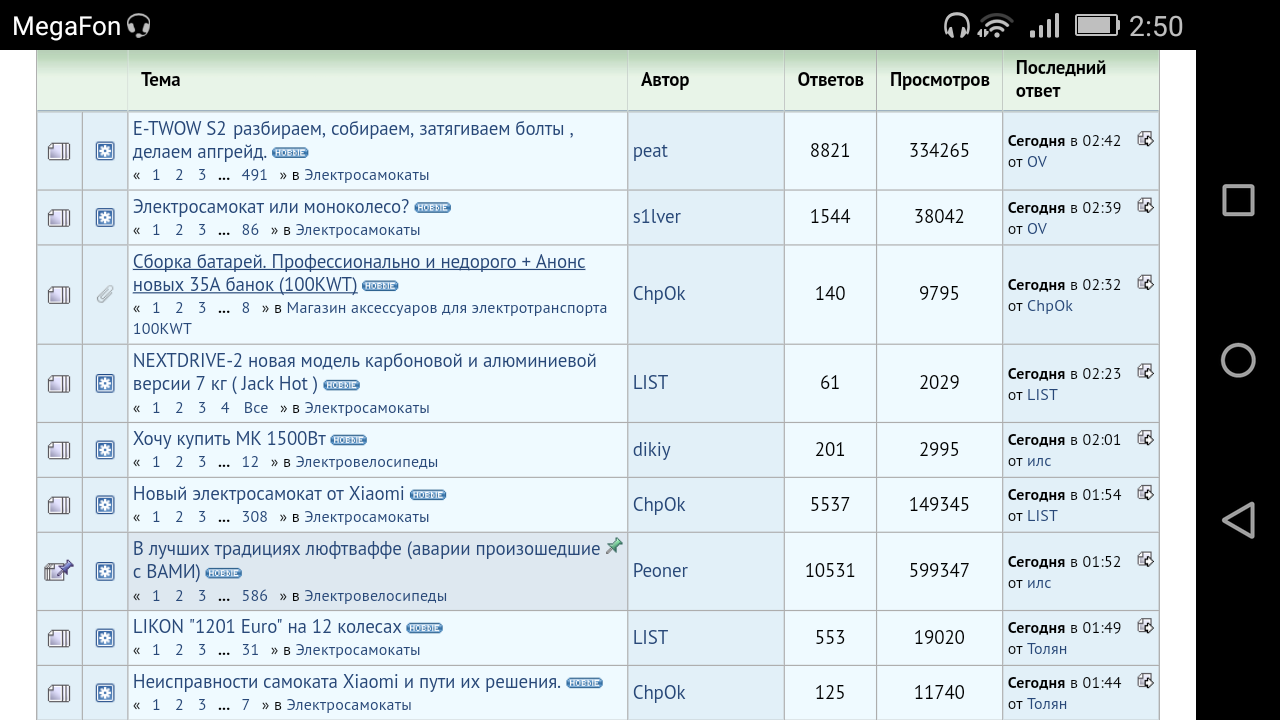1280x720 pixels.
Task: Sort topics by 'Ответов' column header
Action: click(830, 80)
